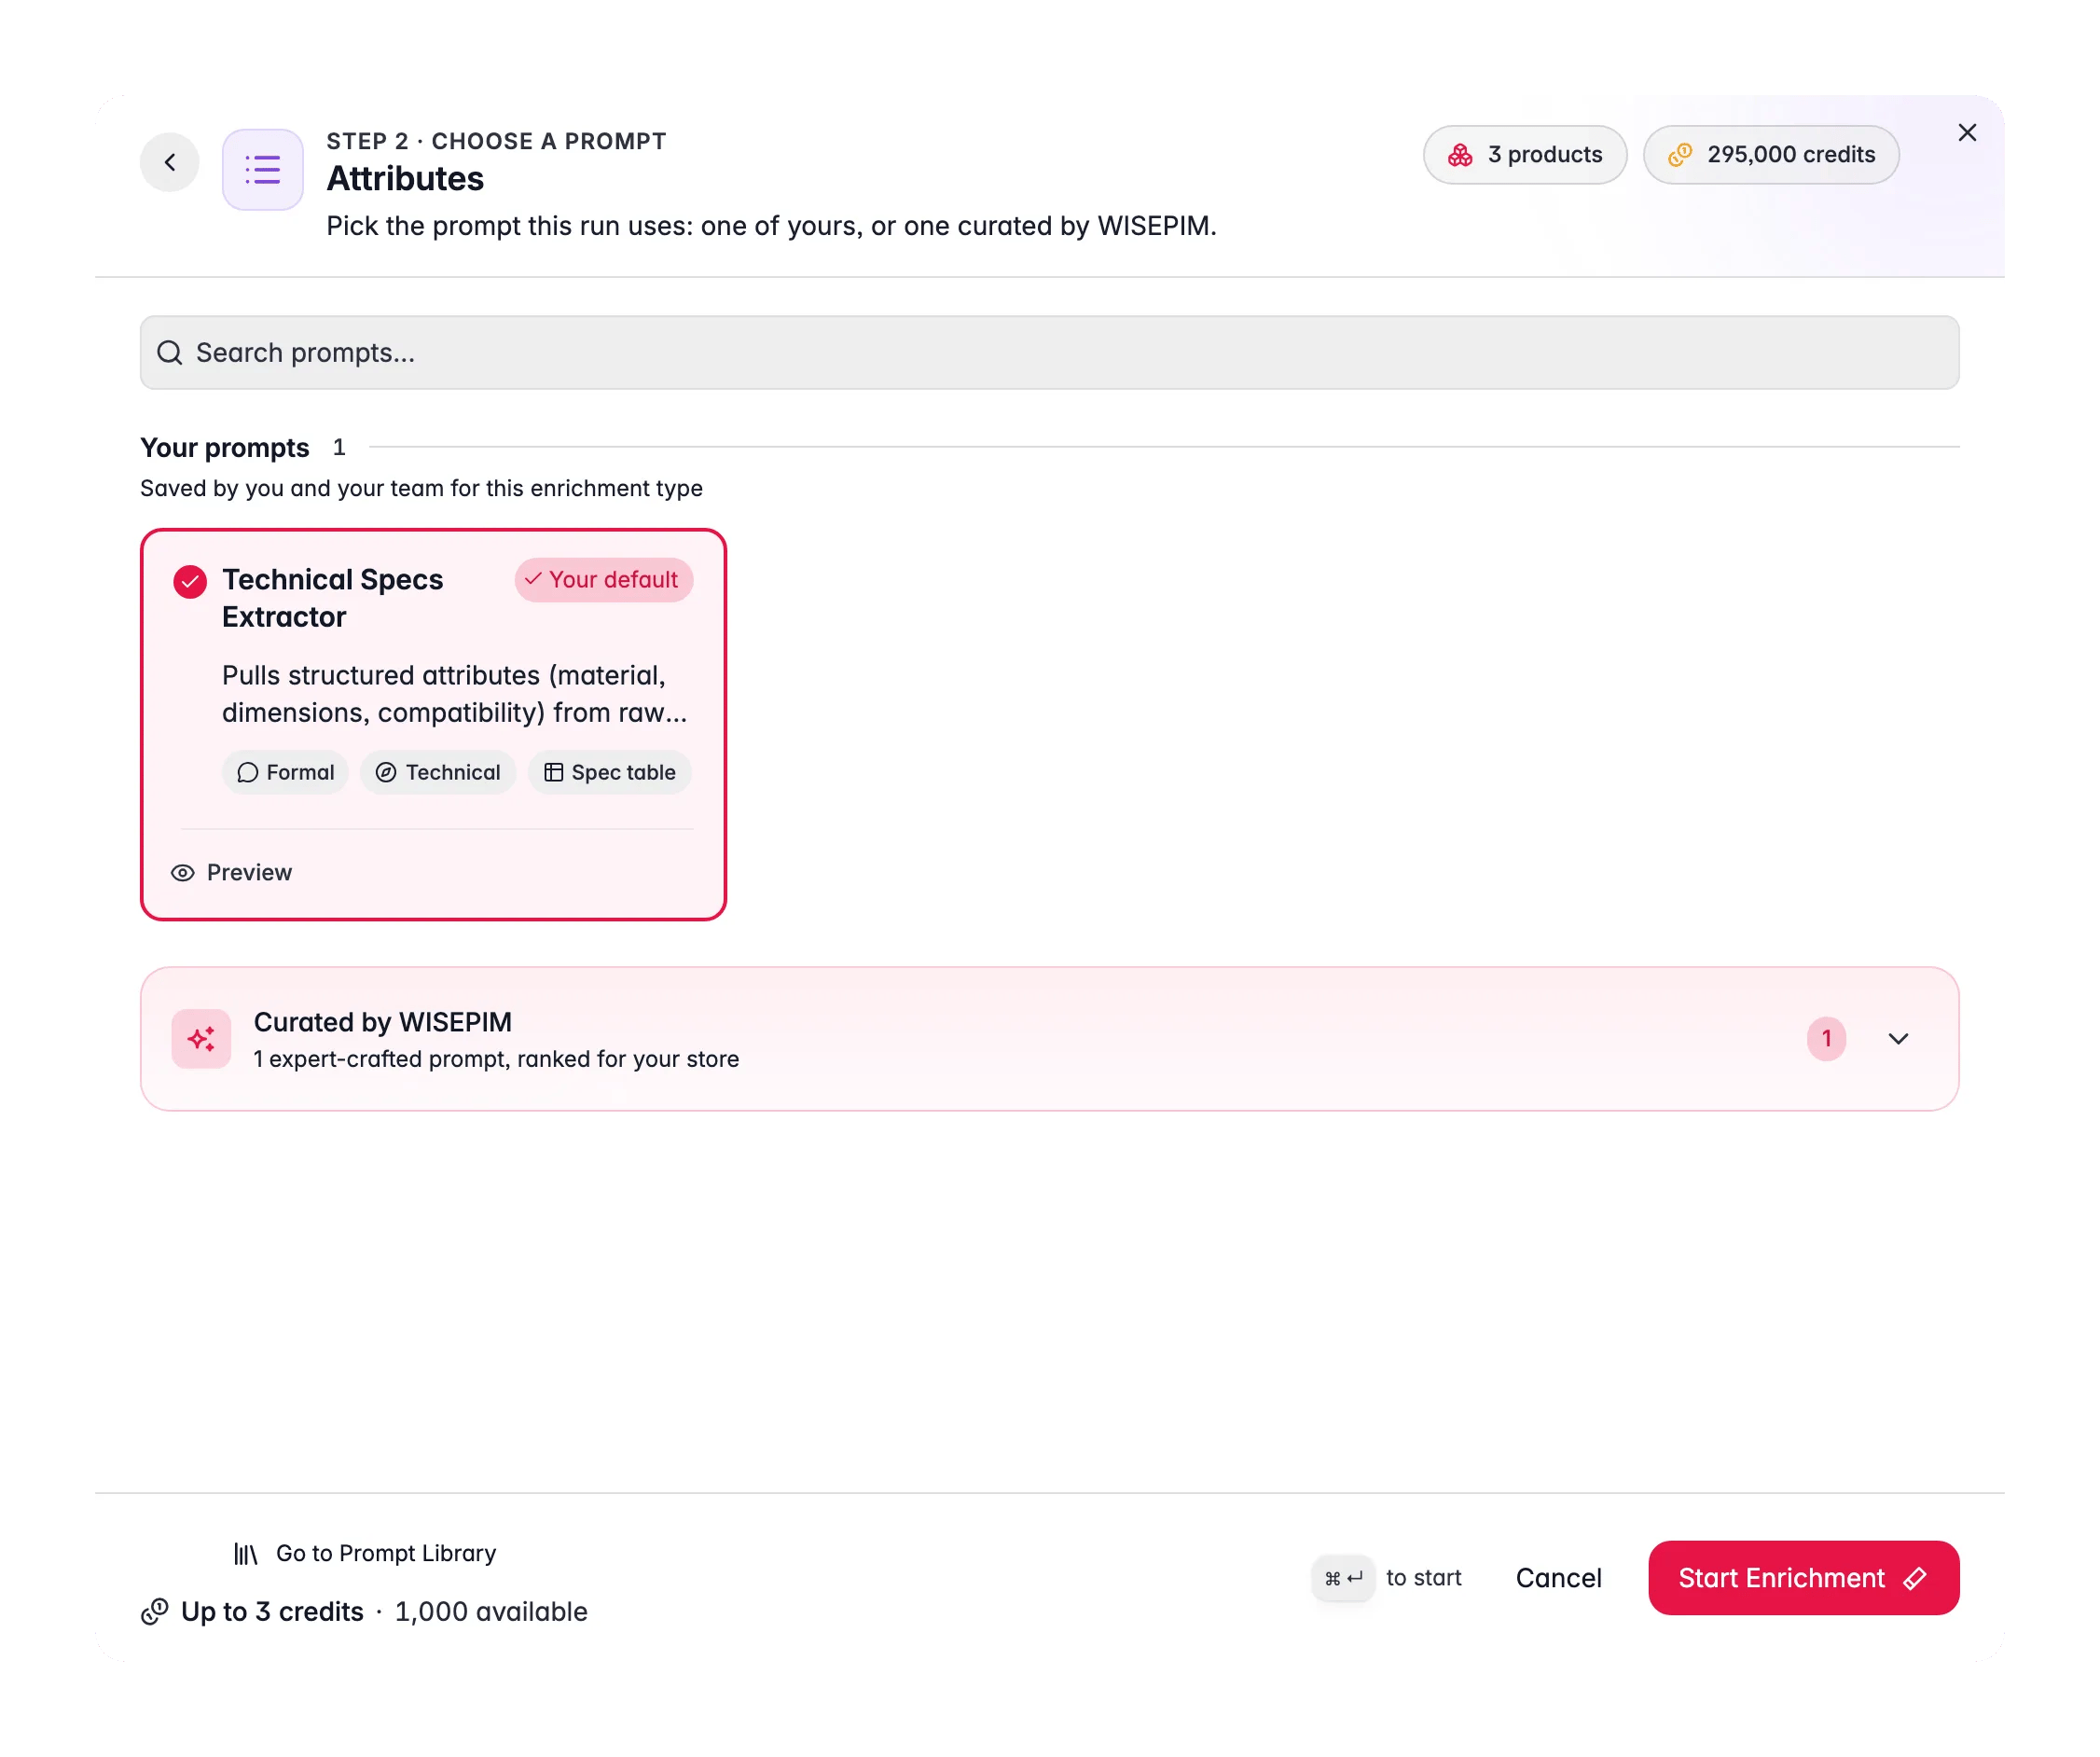2100x1757 pixels.
Task: Click the curated prompts count badge
Action: pos(1826,1039)
